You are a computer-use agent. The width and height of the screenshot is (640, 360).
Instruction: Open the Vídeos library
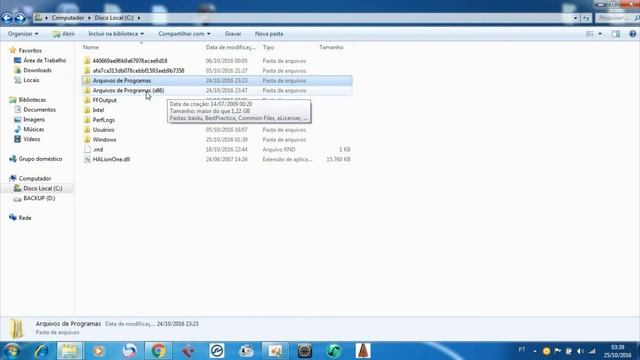(31, 139)
